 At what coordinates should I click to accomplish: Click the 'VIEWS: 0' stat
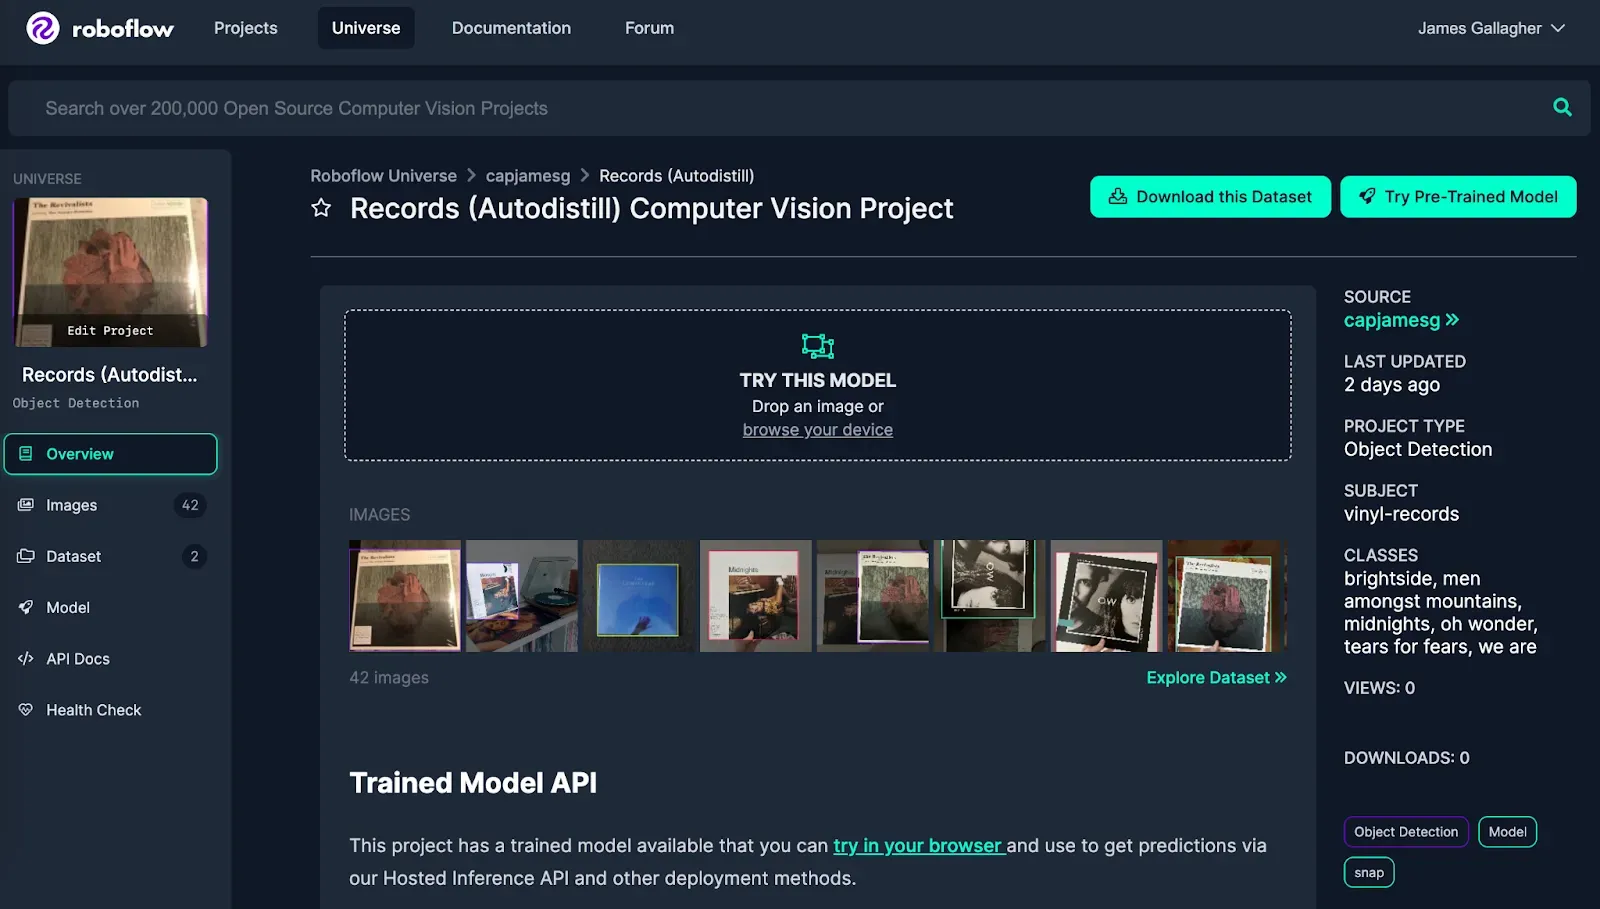point(1379,688)
